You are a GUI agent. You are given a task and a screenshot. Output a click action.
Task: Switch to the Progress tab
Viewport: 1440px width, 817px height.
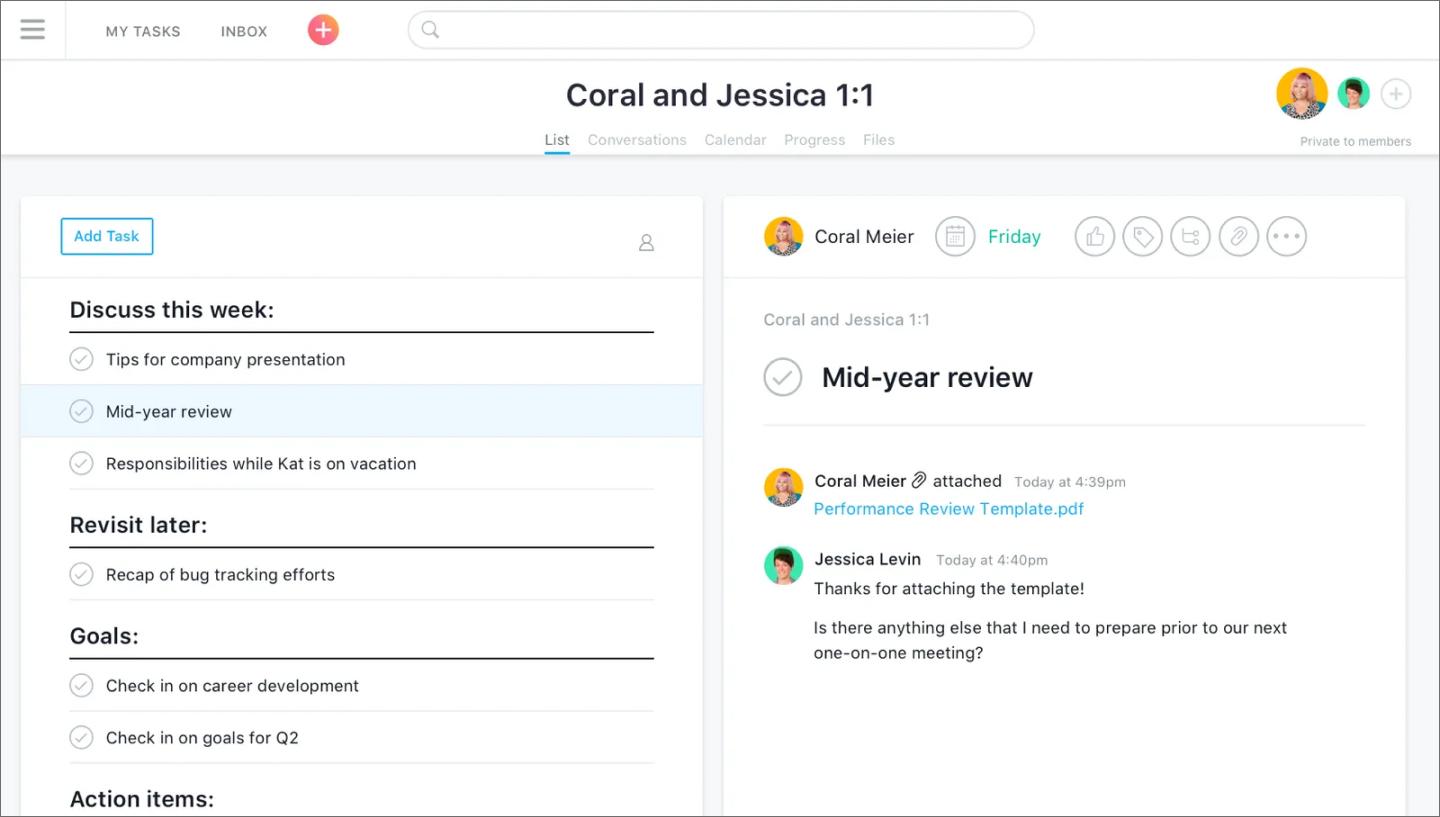(x=815, y=140)
